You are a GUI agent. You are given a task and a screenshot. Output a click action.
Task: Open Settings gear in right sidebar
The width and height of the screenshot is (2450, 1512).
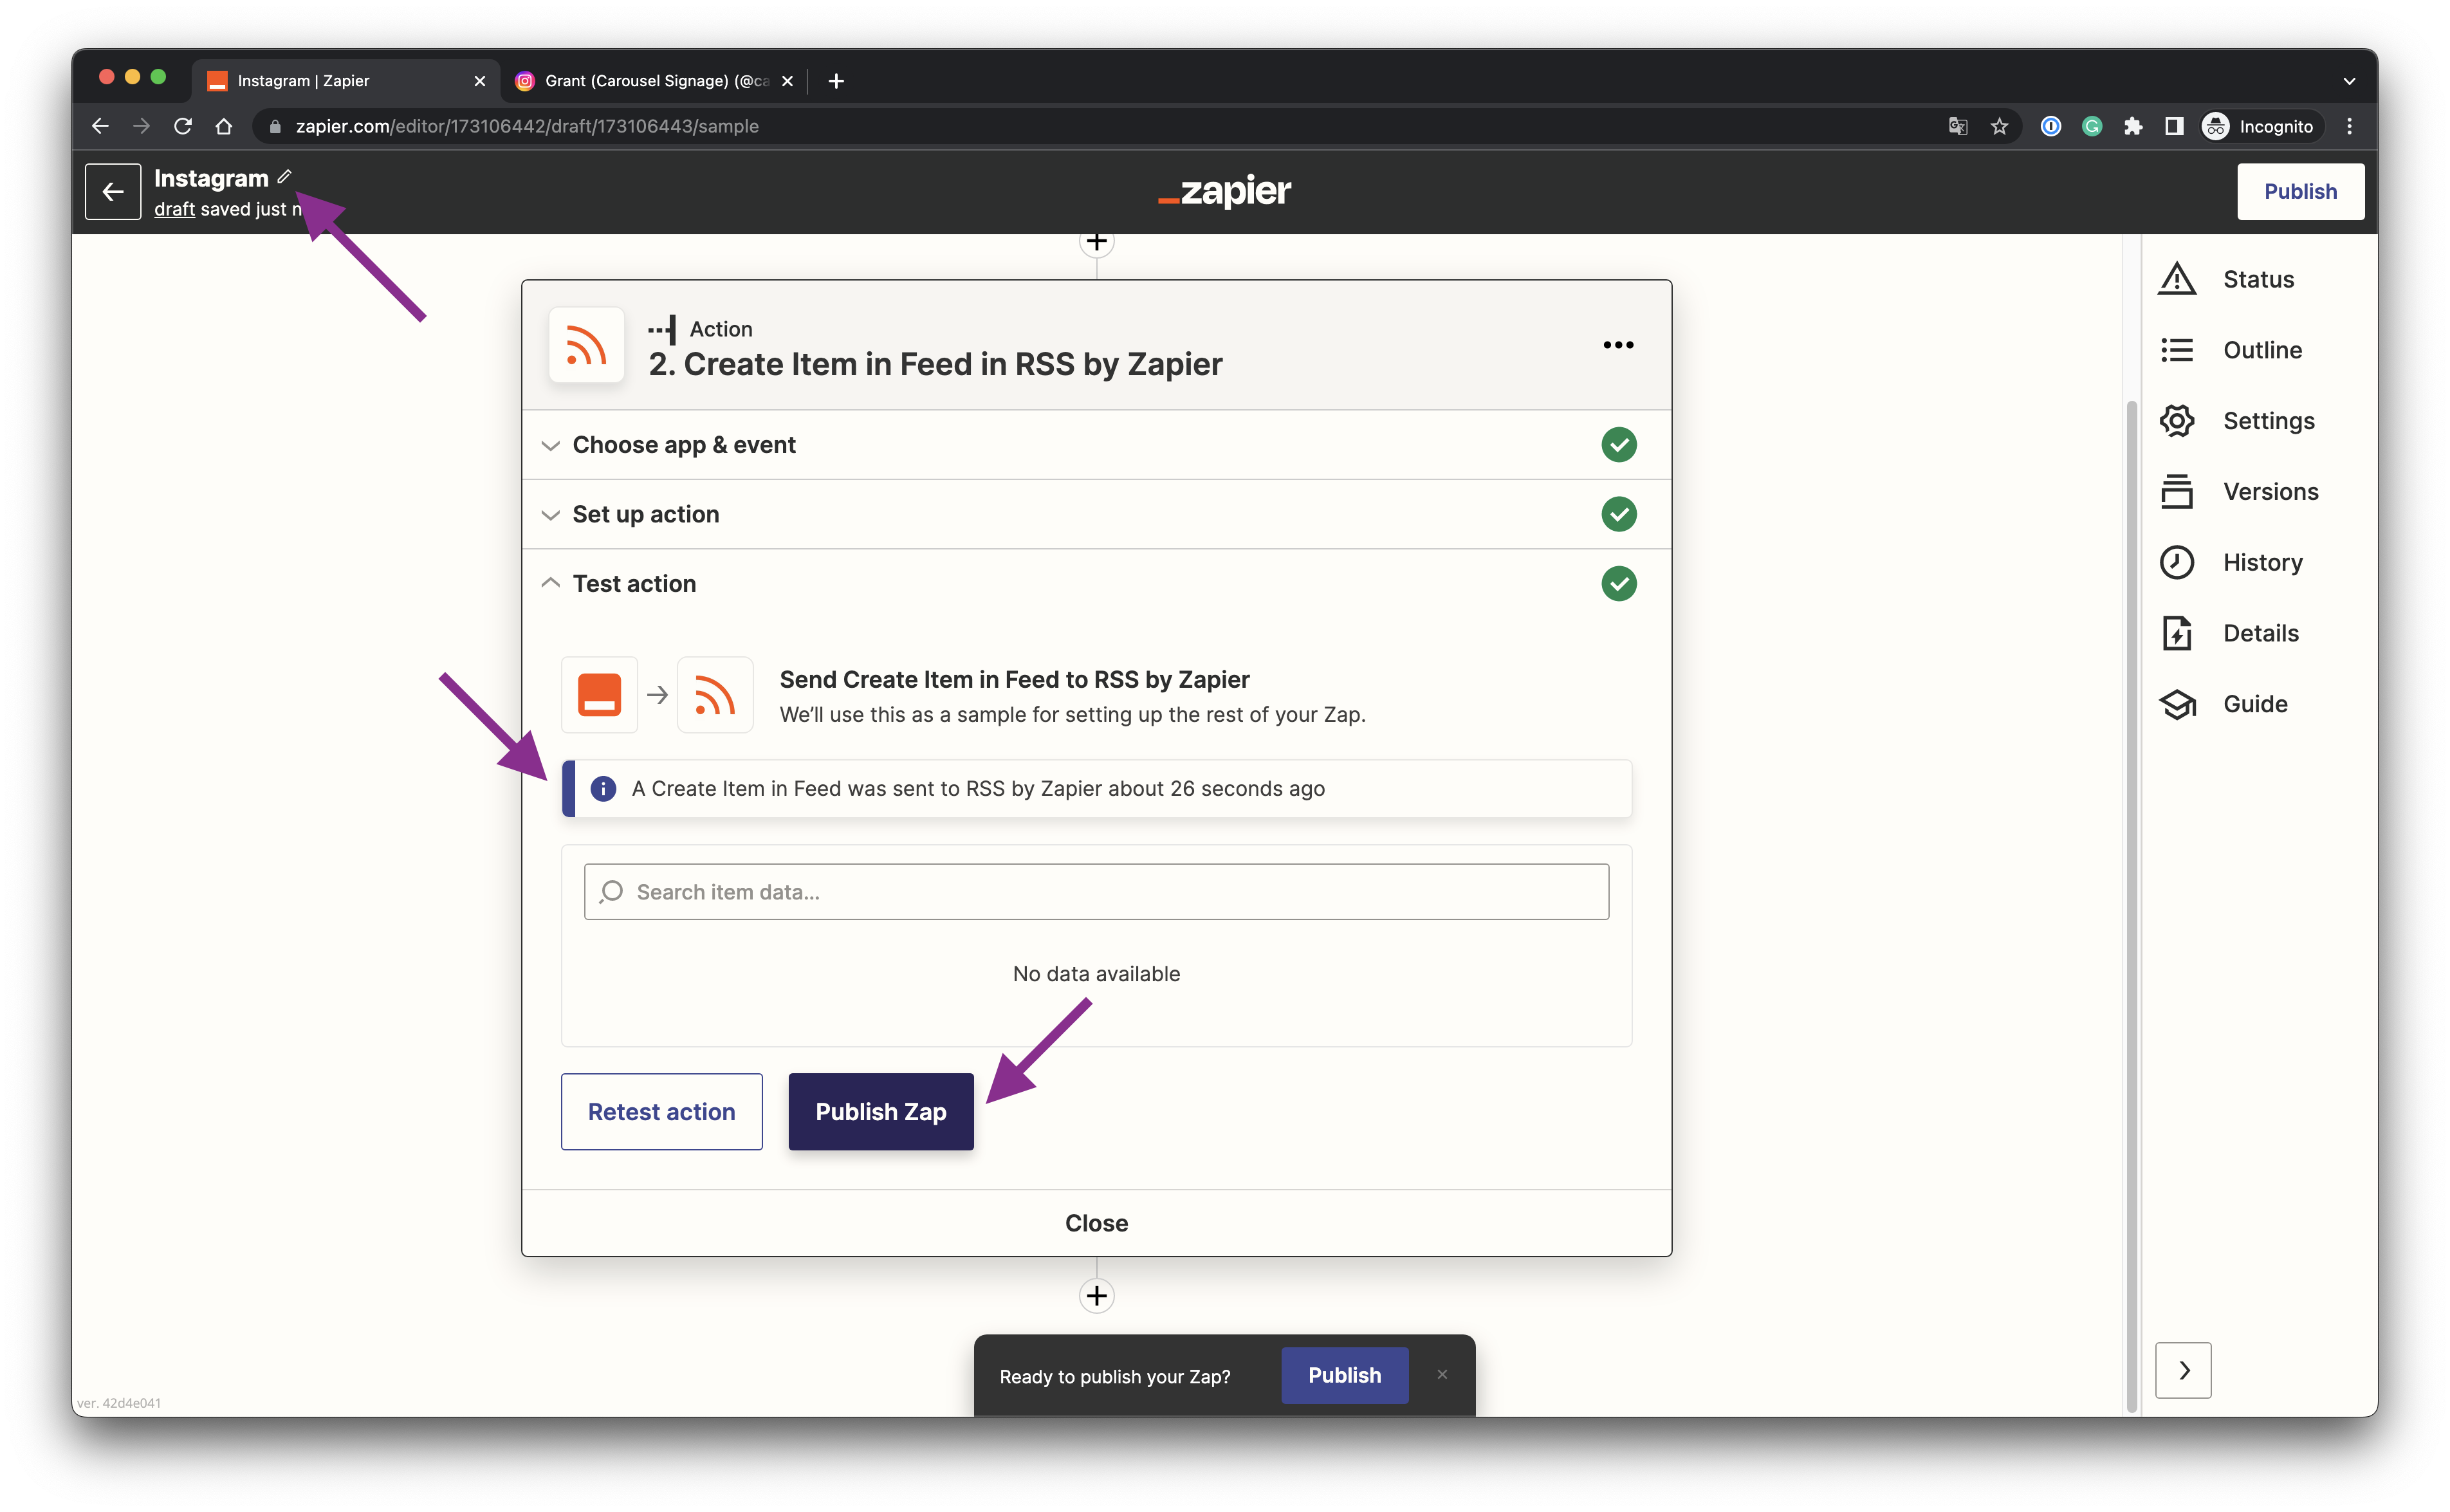(2176, 421)
